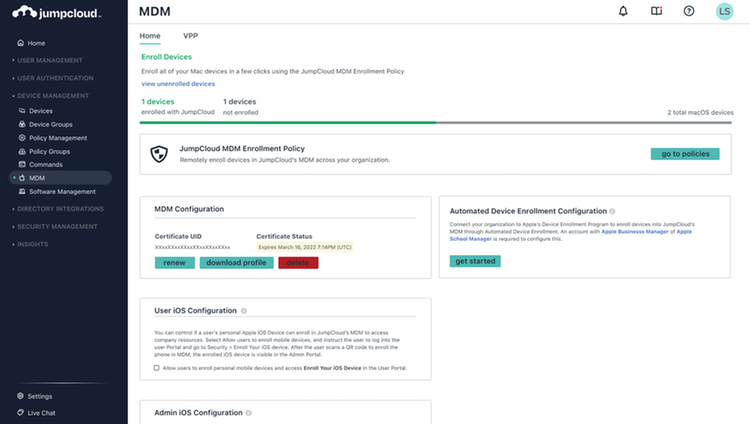Viewport: 750px width, 424px height.
Task: Click the Policy Groups sidebar icon
Action: [22, 151]
